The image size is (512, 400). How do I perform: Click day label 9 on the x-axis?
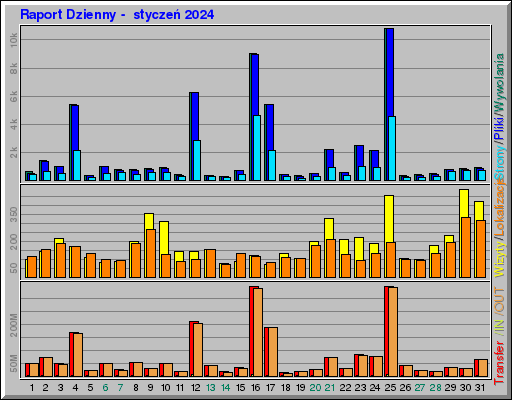click(x=151, y=388)
